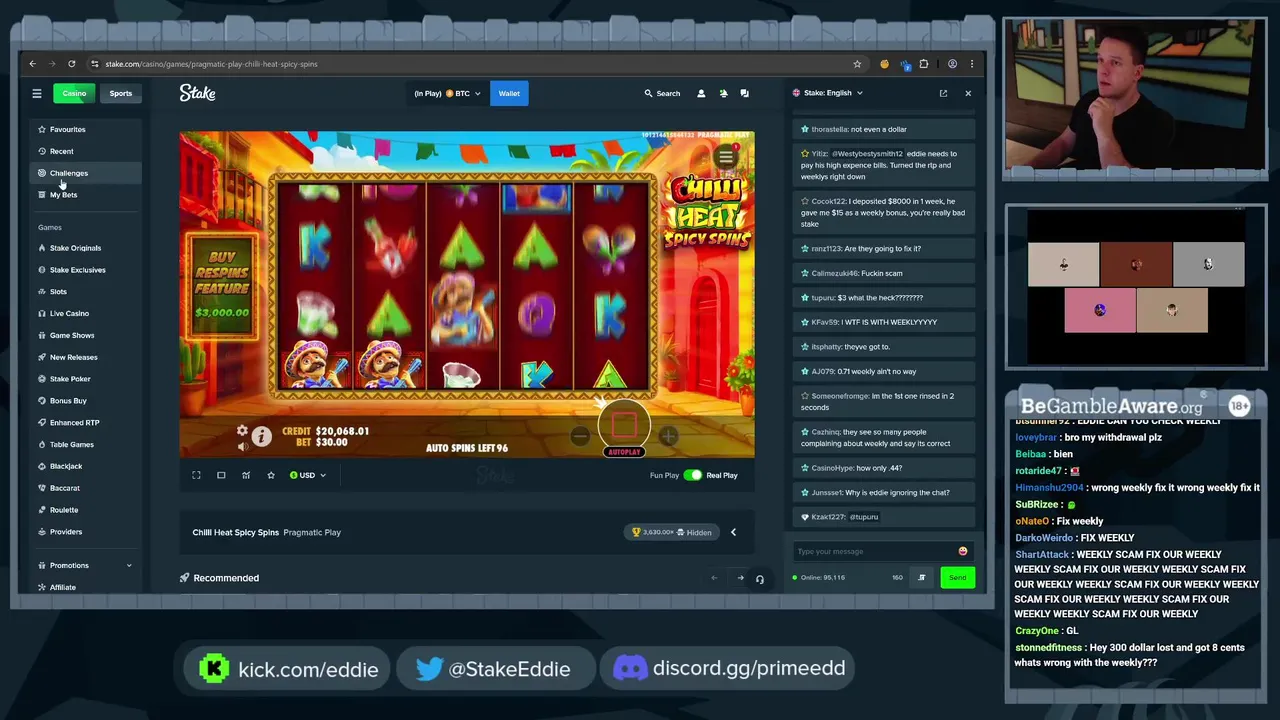Buy the Respins Feature for $3,000
This screenshot has width=1280, height=720.
pos(222,286)
